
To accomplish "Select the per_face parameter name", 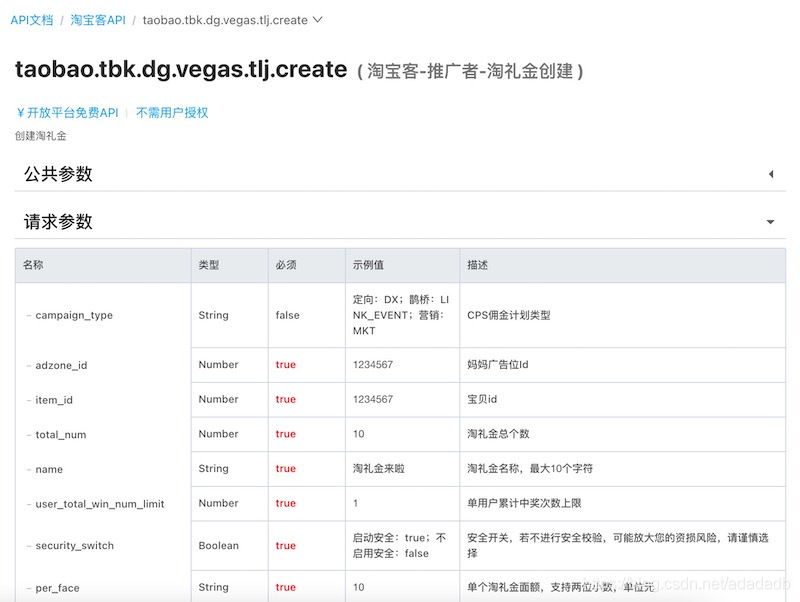I will point(57,588).
